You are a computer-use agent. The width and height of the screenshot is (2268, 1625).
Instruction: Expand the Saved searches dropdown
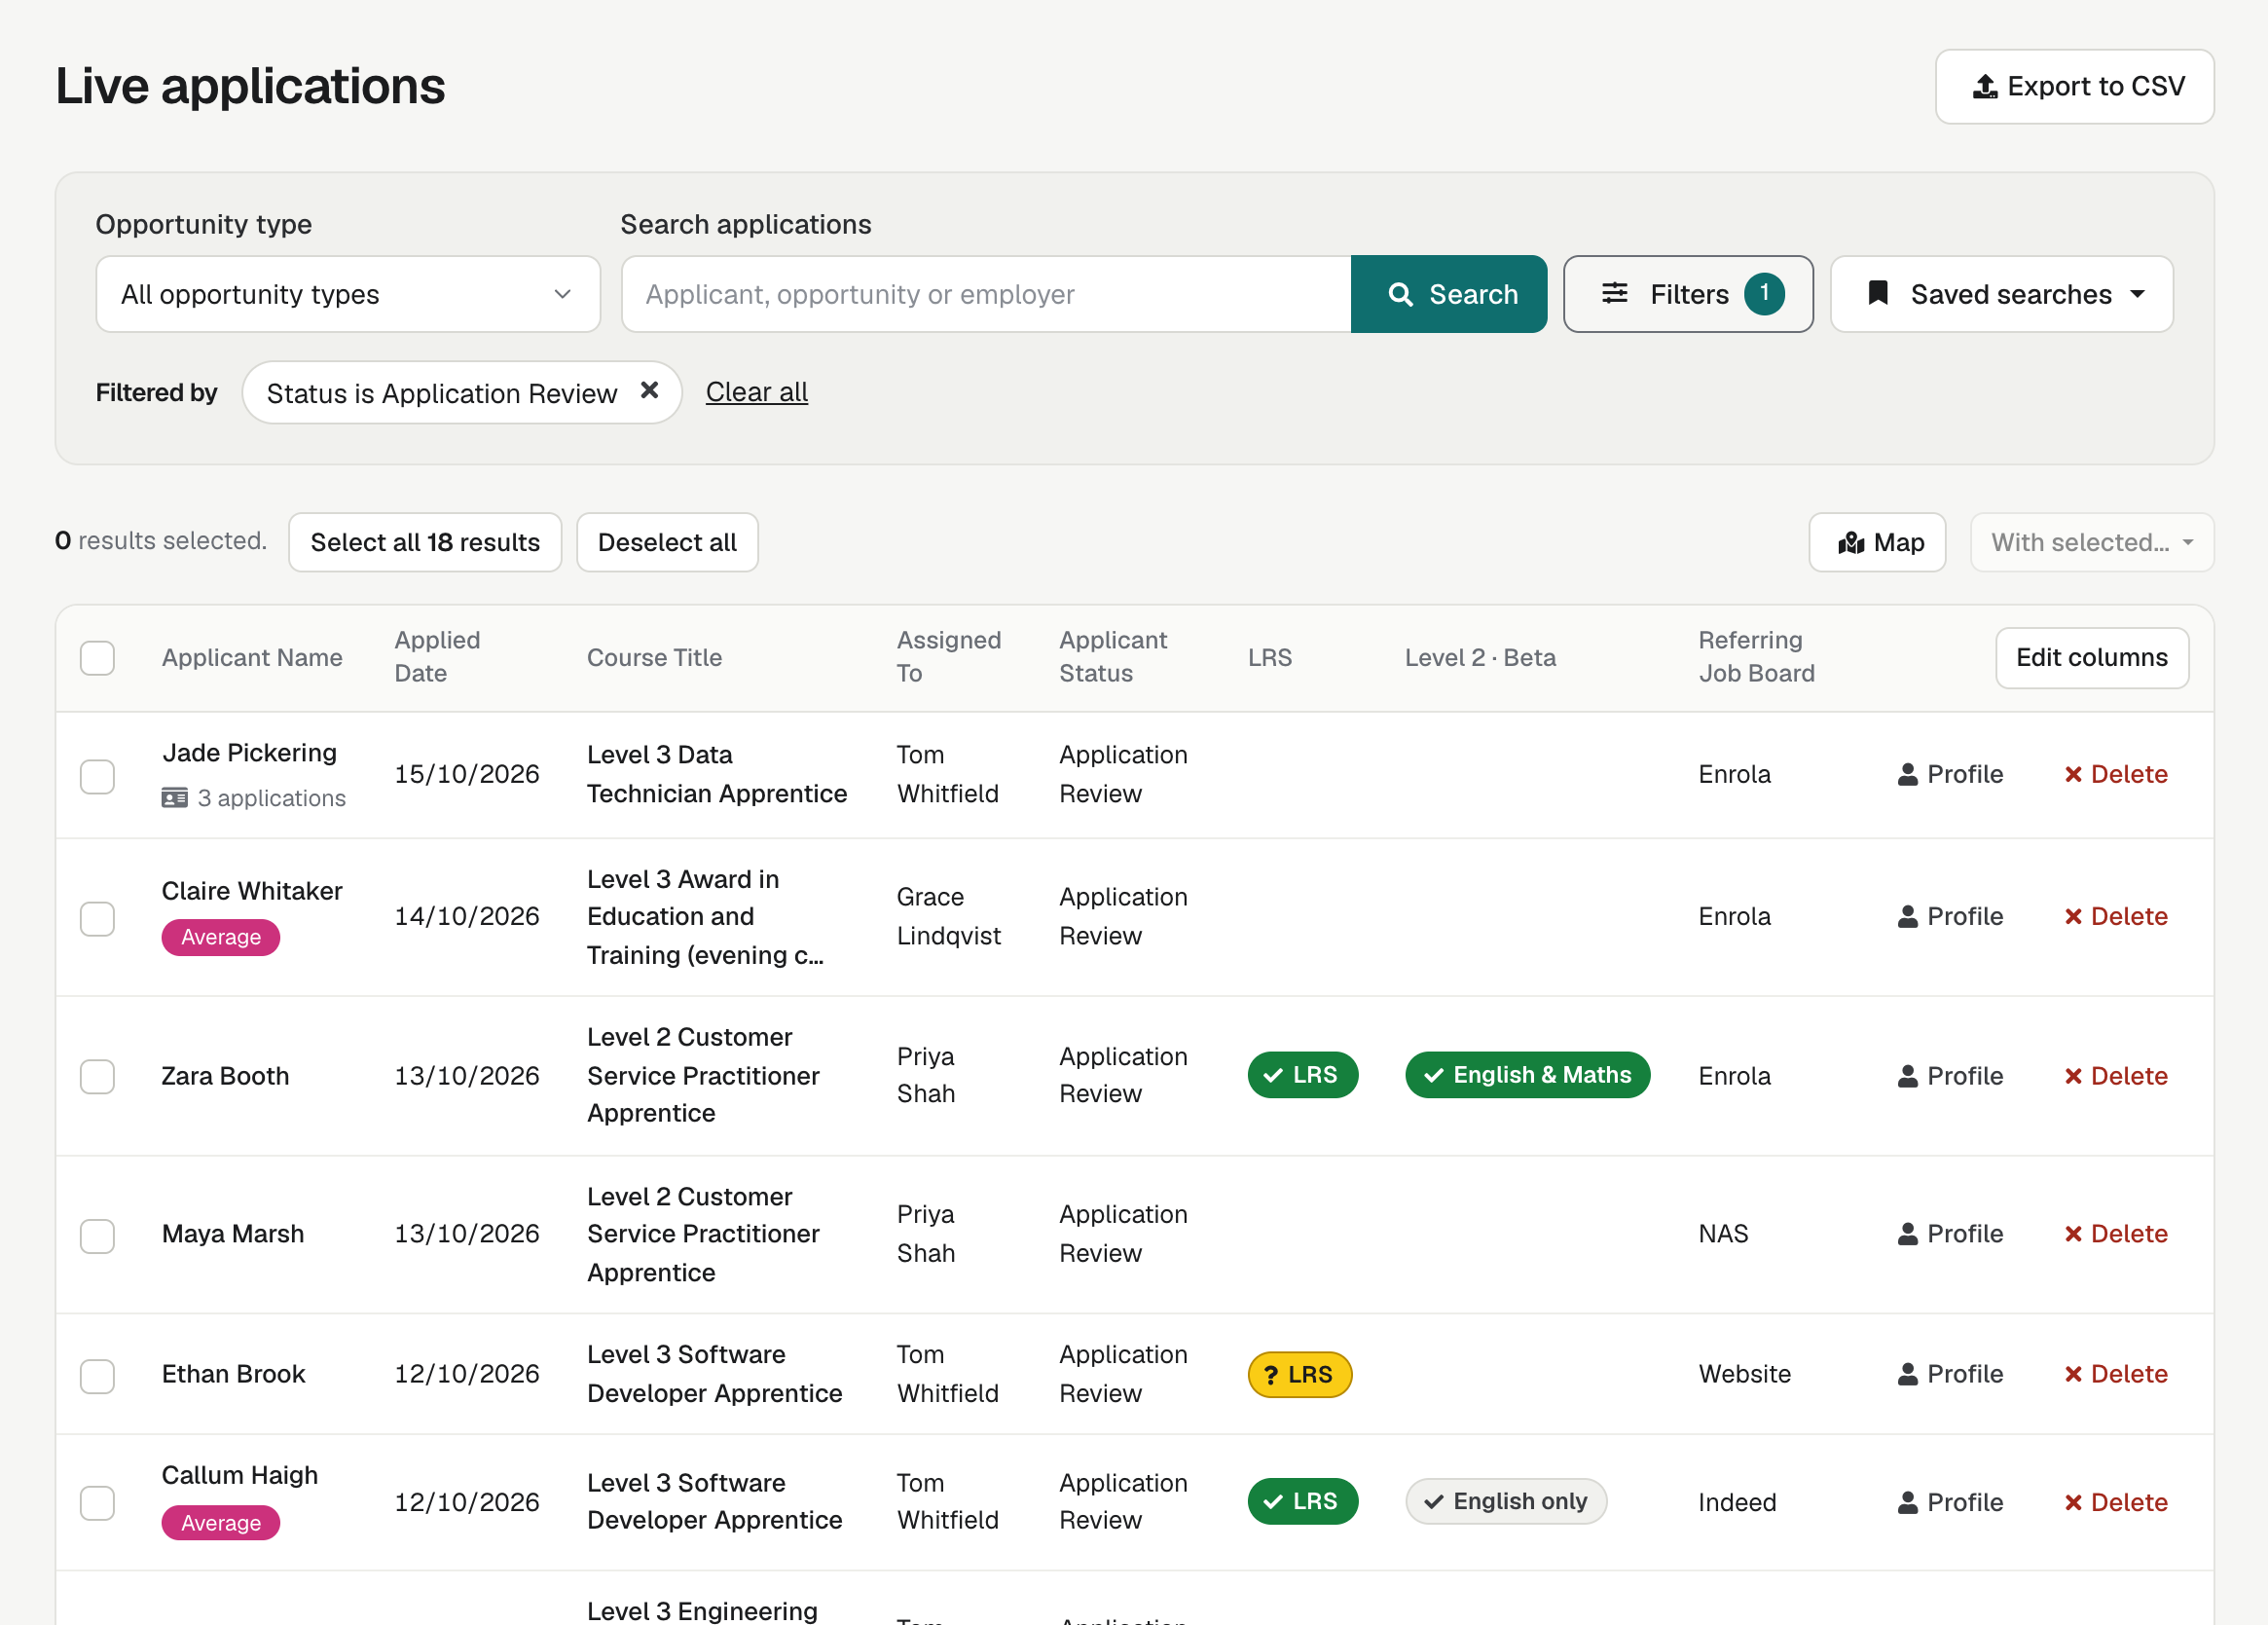point(2001,294)
